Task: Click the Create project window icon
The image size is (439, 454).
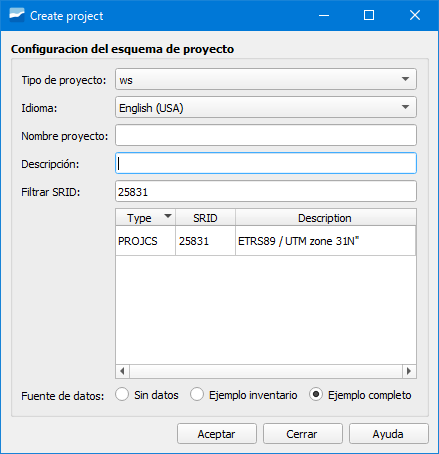Action: 17,15
